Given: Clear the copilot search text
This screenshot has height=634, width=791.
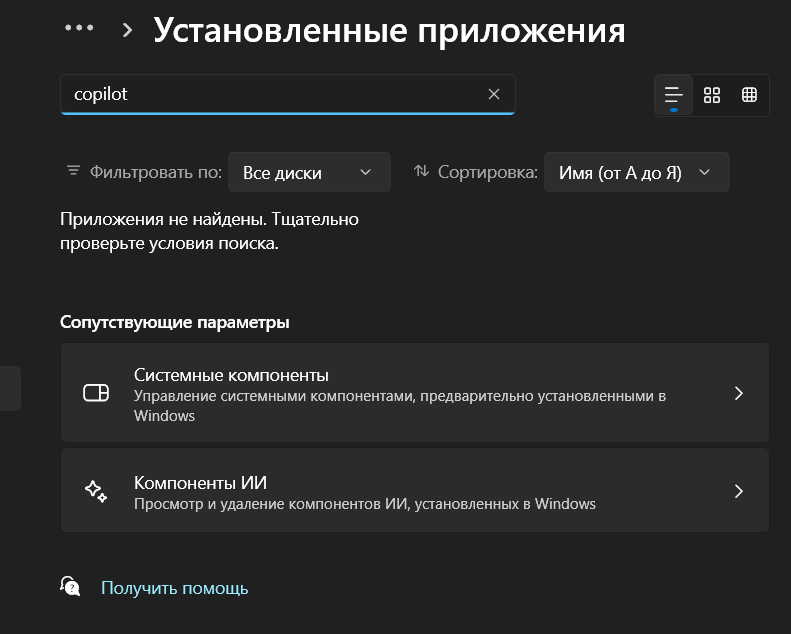Looking at the screenshot, I should coord(494,94).
